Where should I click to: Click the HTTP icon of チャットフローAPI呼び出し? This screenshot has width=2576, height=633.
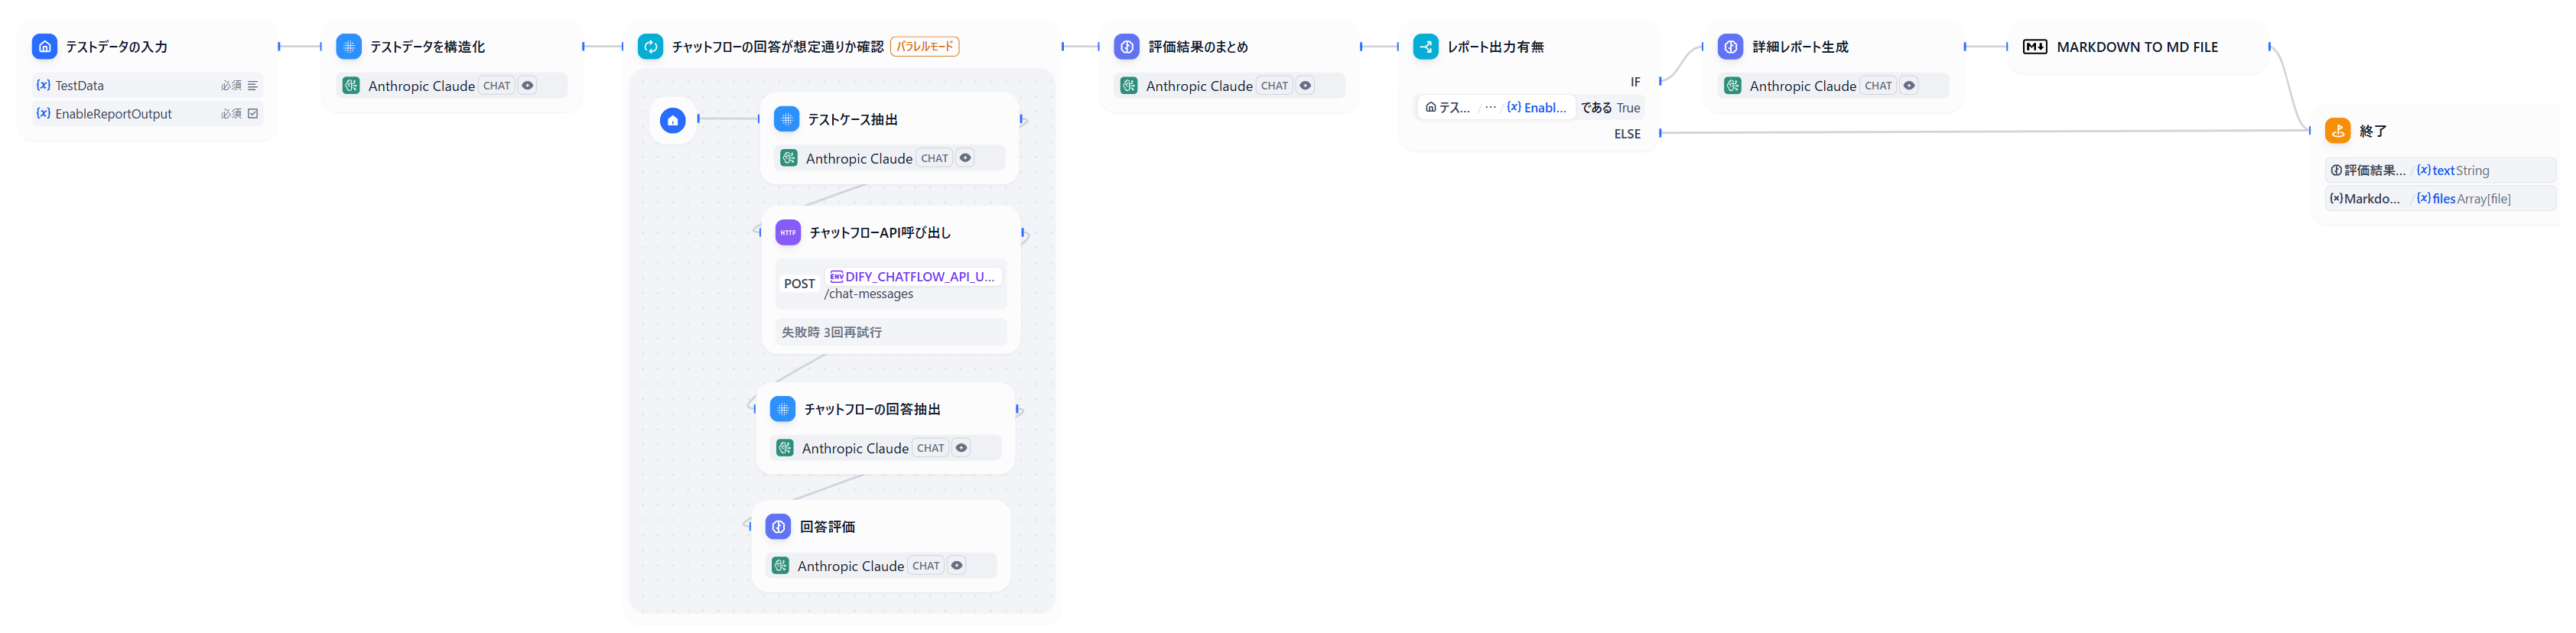click(x=789, y=232)
